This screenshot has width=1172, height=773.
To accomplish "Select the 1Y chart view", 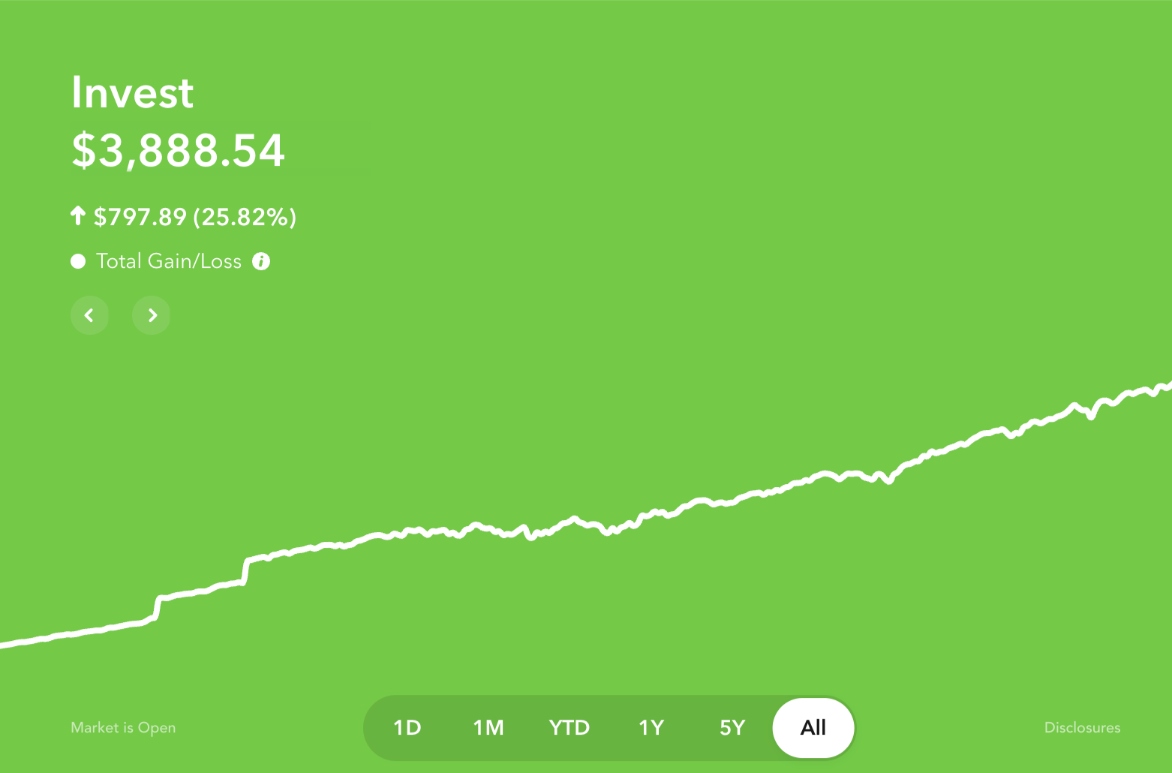I will tap(650, 728).
